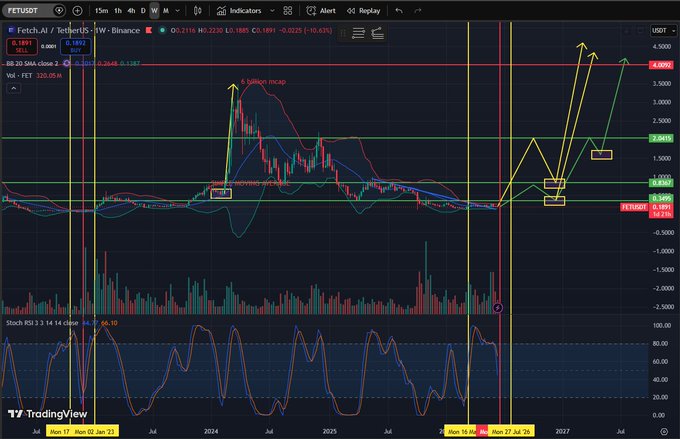Switch the chart interval to 15m

pyautogui.click(x=101, y=10)
